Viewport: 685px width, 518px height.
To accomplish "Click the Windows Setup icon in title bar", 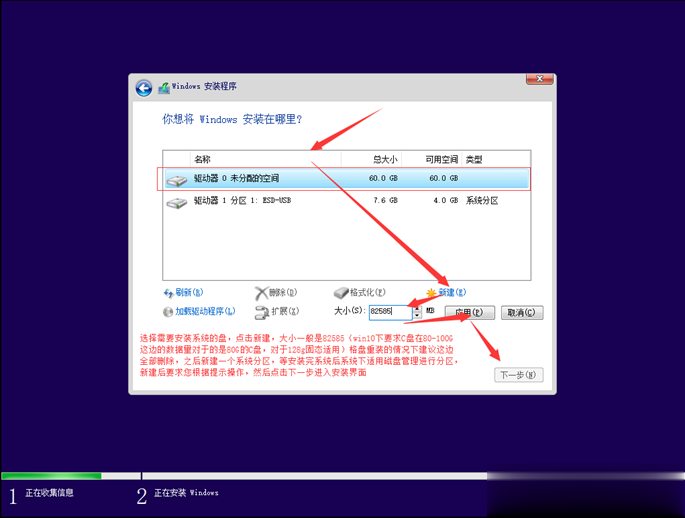I will (163, 88).
